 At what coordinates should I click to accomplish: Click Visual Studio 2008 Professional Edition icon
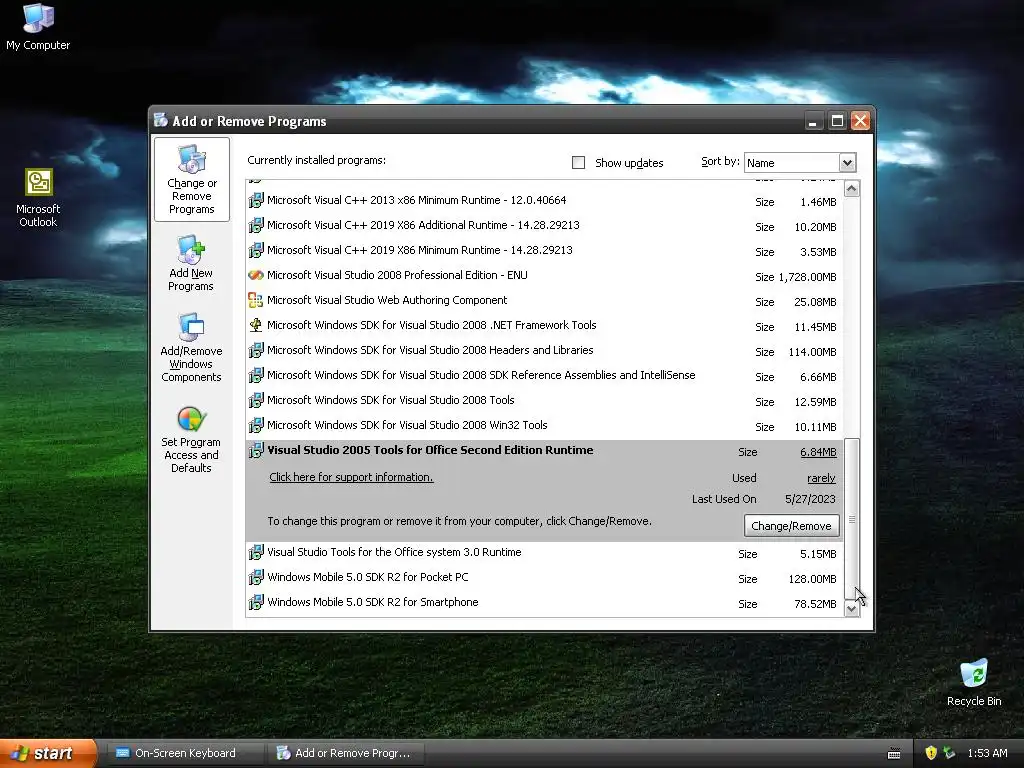coord(256,276)
